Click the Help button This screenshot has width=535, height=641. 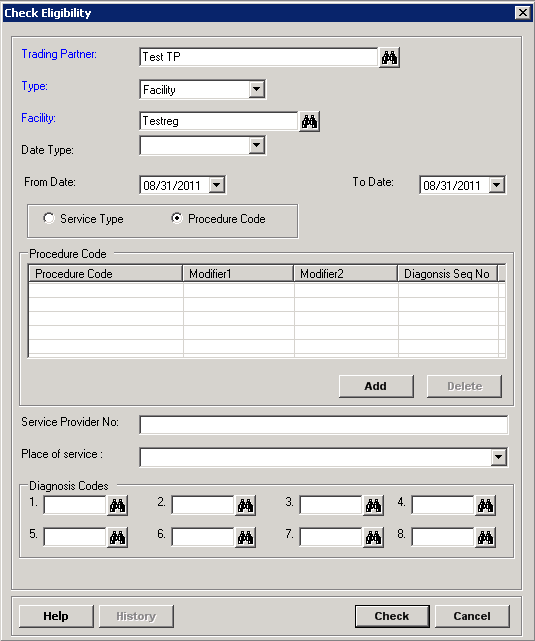(56, 616)
